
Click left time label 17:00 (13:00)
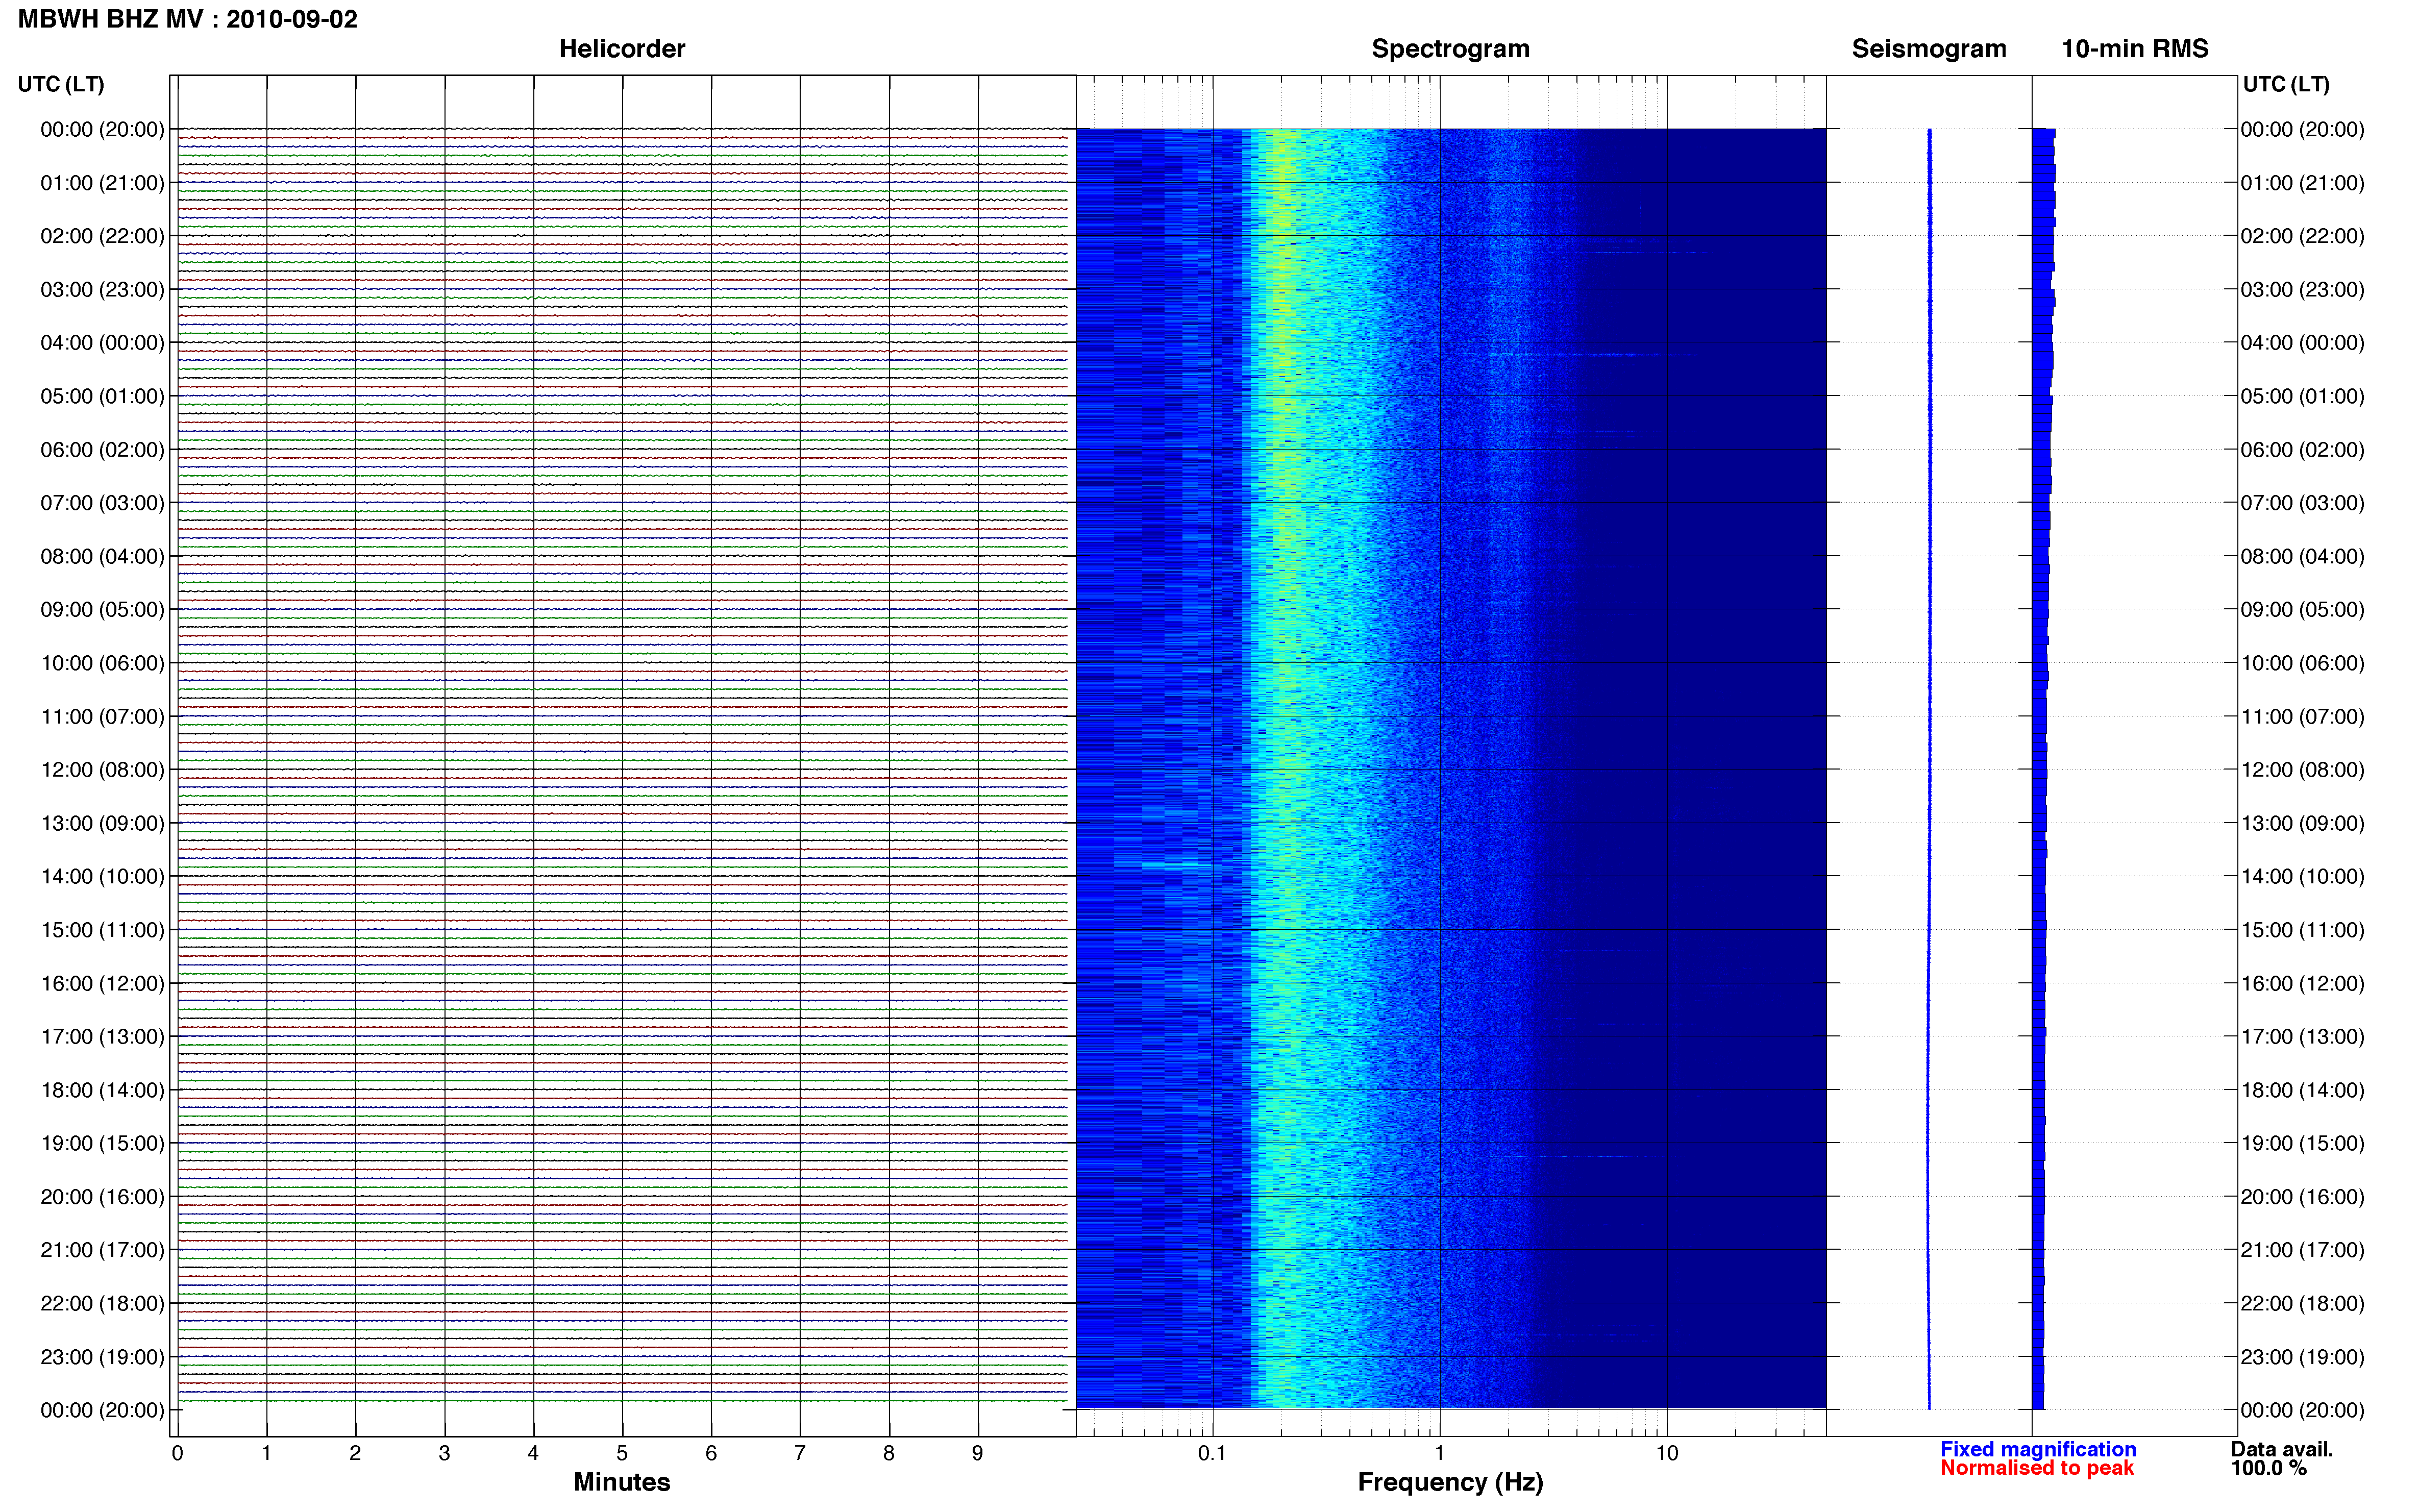[x=102, y=1037]
